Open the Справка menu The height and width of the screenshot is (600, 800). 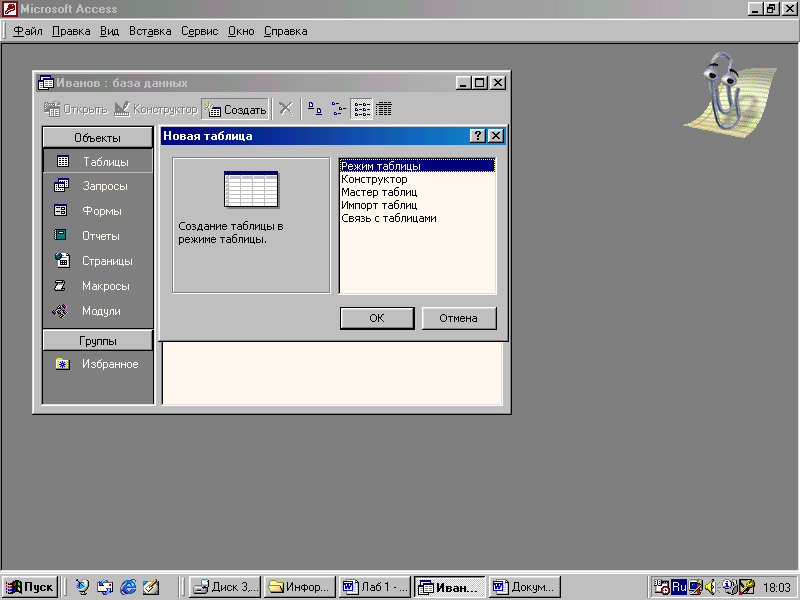(285, 31)
